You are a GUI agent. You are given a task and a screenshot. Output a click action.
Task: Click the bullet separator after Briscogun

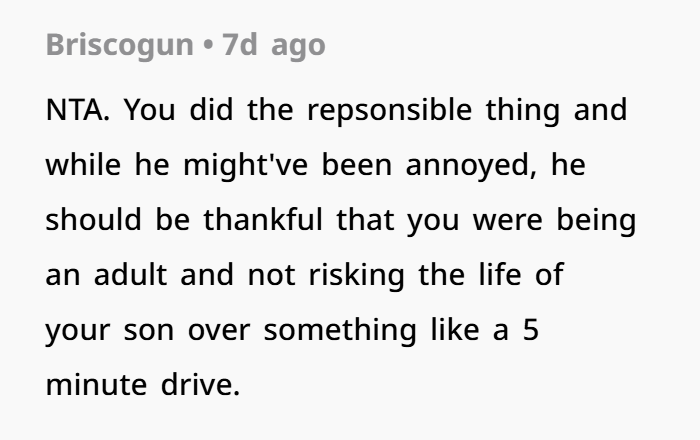point(207,46)
